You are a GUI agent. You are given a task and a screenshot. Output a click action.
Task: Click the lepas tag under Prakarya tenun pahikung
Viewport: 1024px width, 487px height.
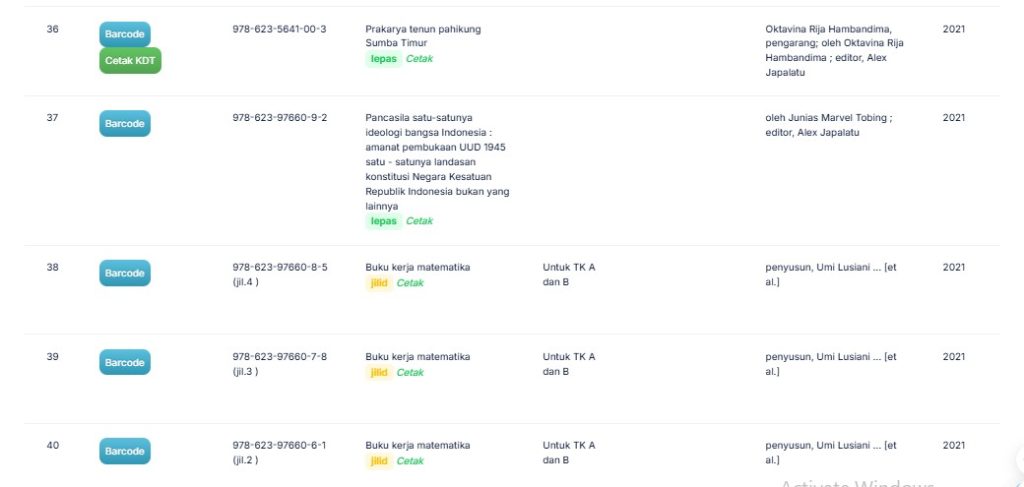click(384, 59)
